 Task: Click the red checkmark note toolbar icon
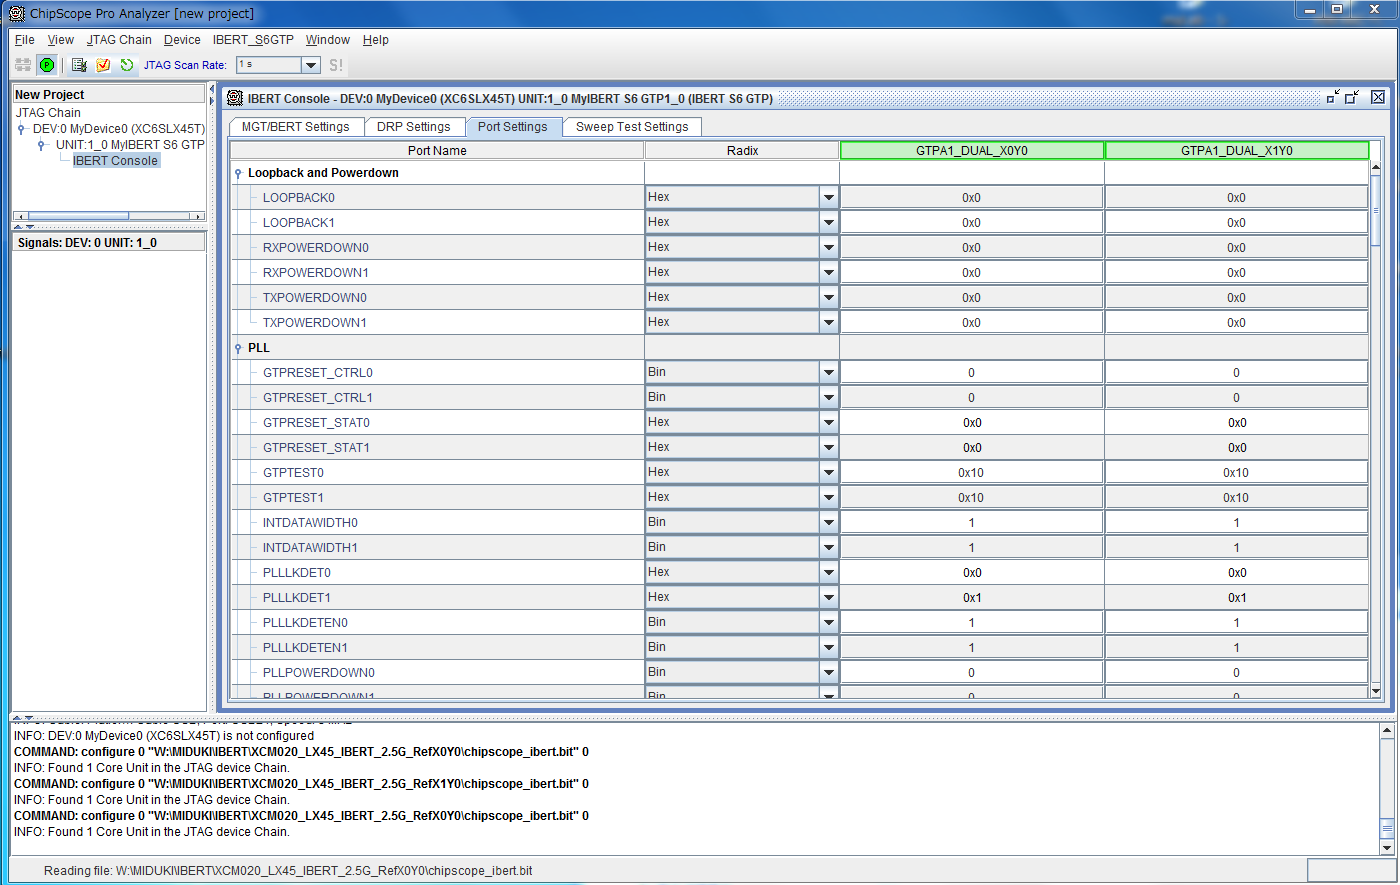103,65
